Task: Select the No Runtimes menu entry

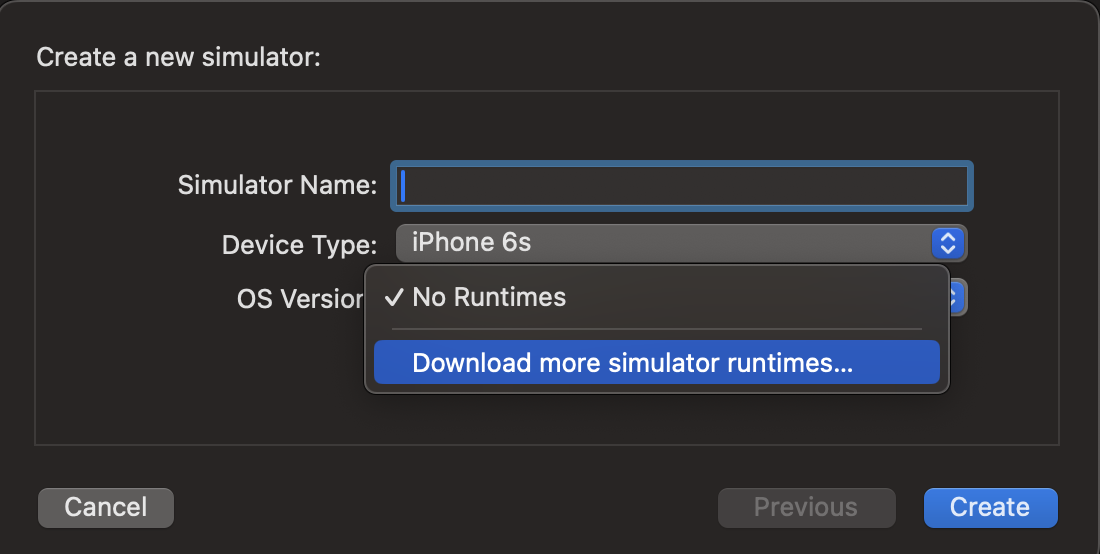Action: click(657, 297)
